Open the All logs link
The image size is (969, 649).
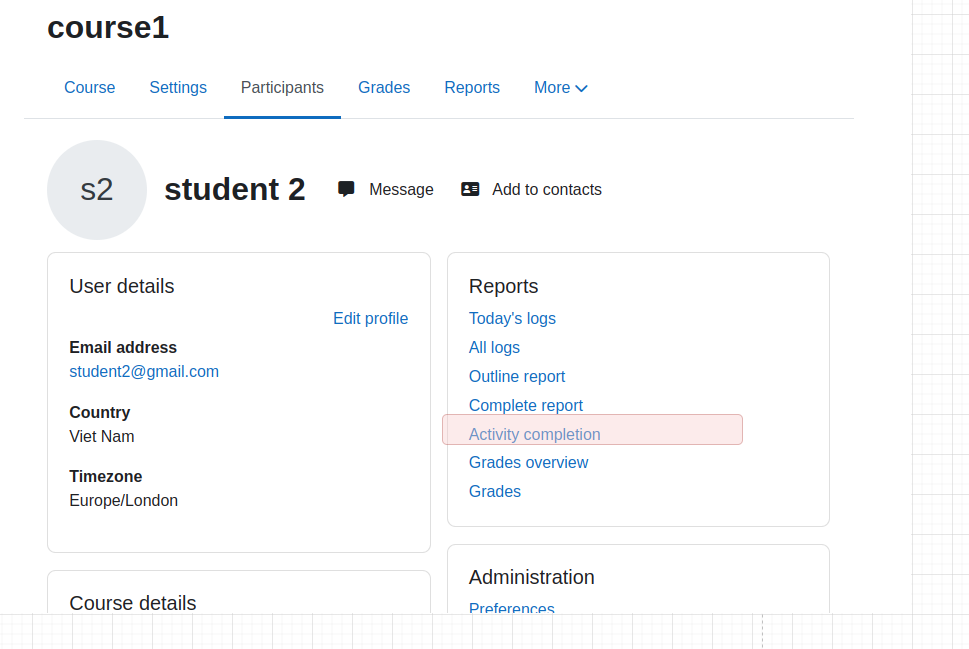(494, 347)
